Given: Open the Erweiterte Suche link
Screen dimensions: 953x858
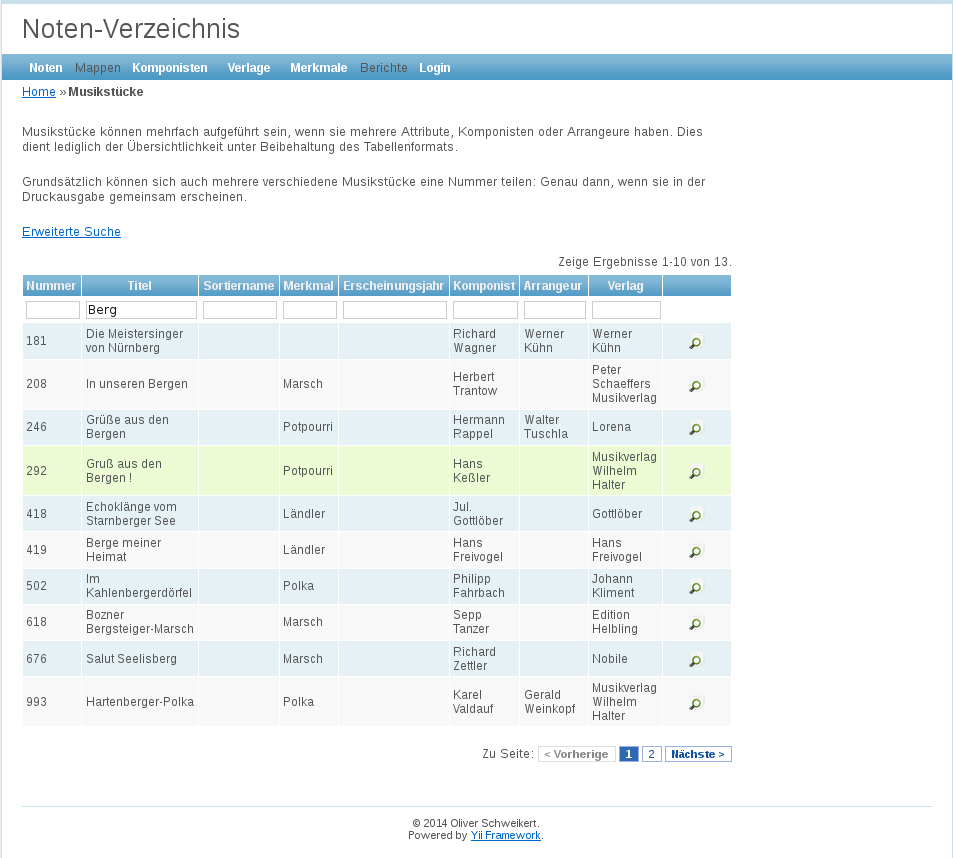Looking at the screenshot, I should tap(70, 231).
